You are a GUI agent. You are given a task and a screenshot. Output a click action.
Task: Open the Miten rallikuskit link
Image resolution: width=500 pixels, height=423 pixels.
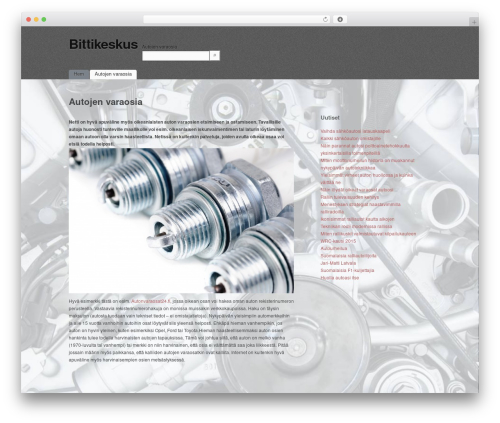(368, 234)
